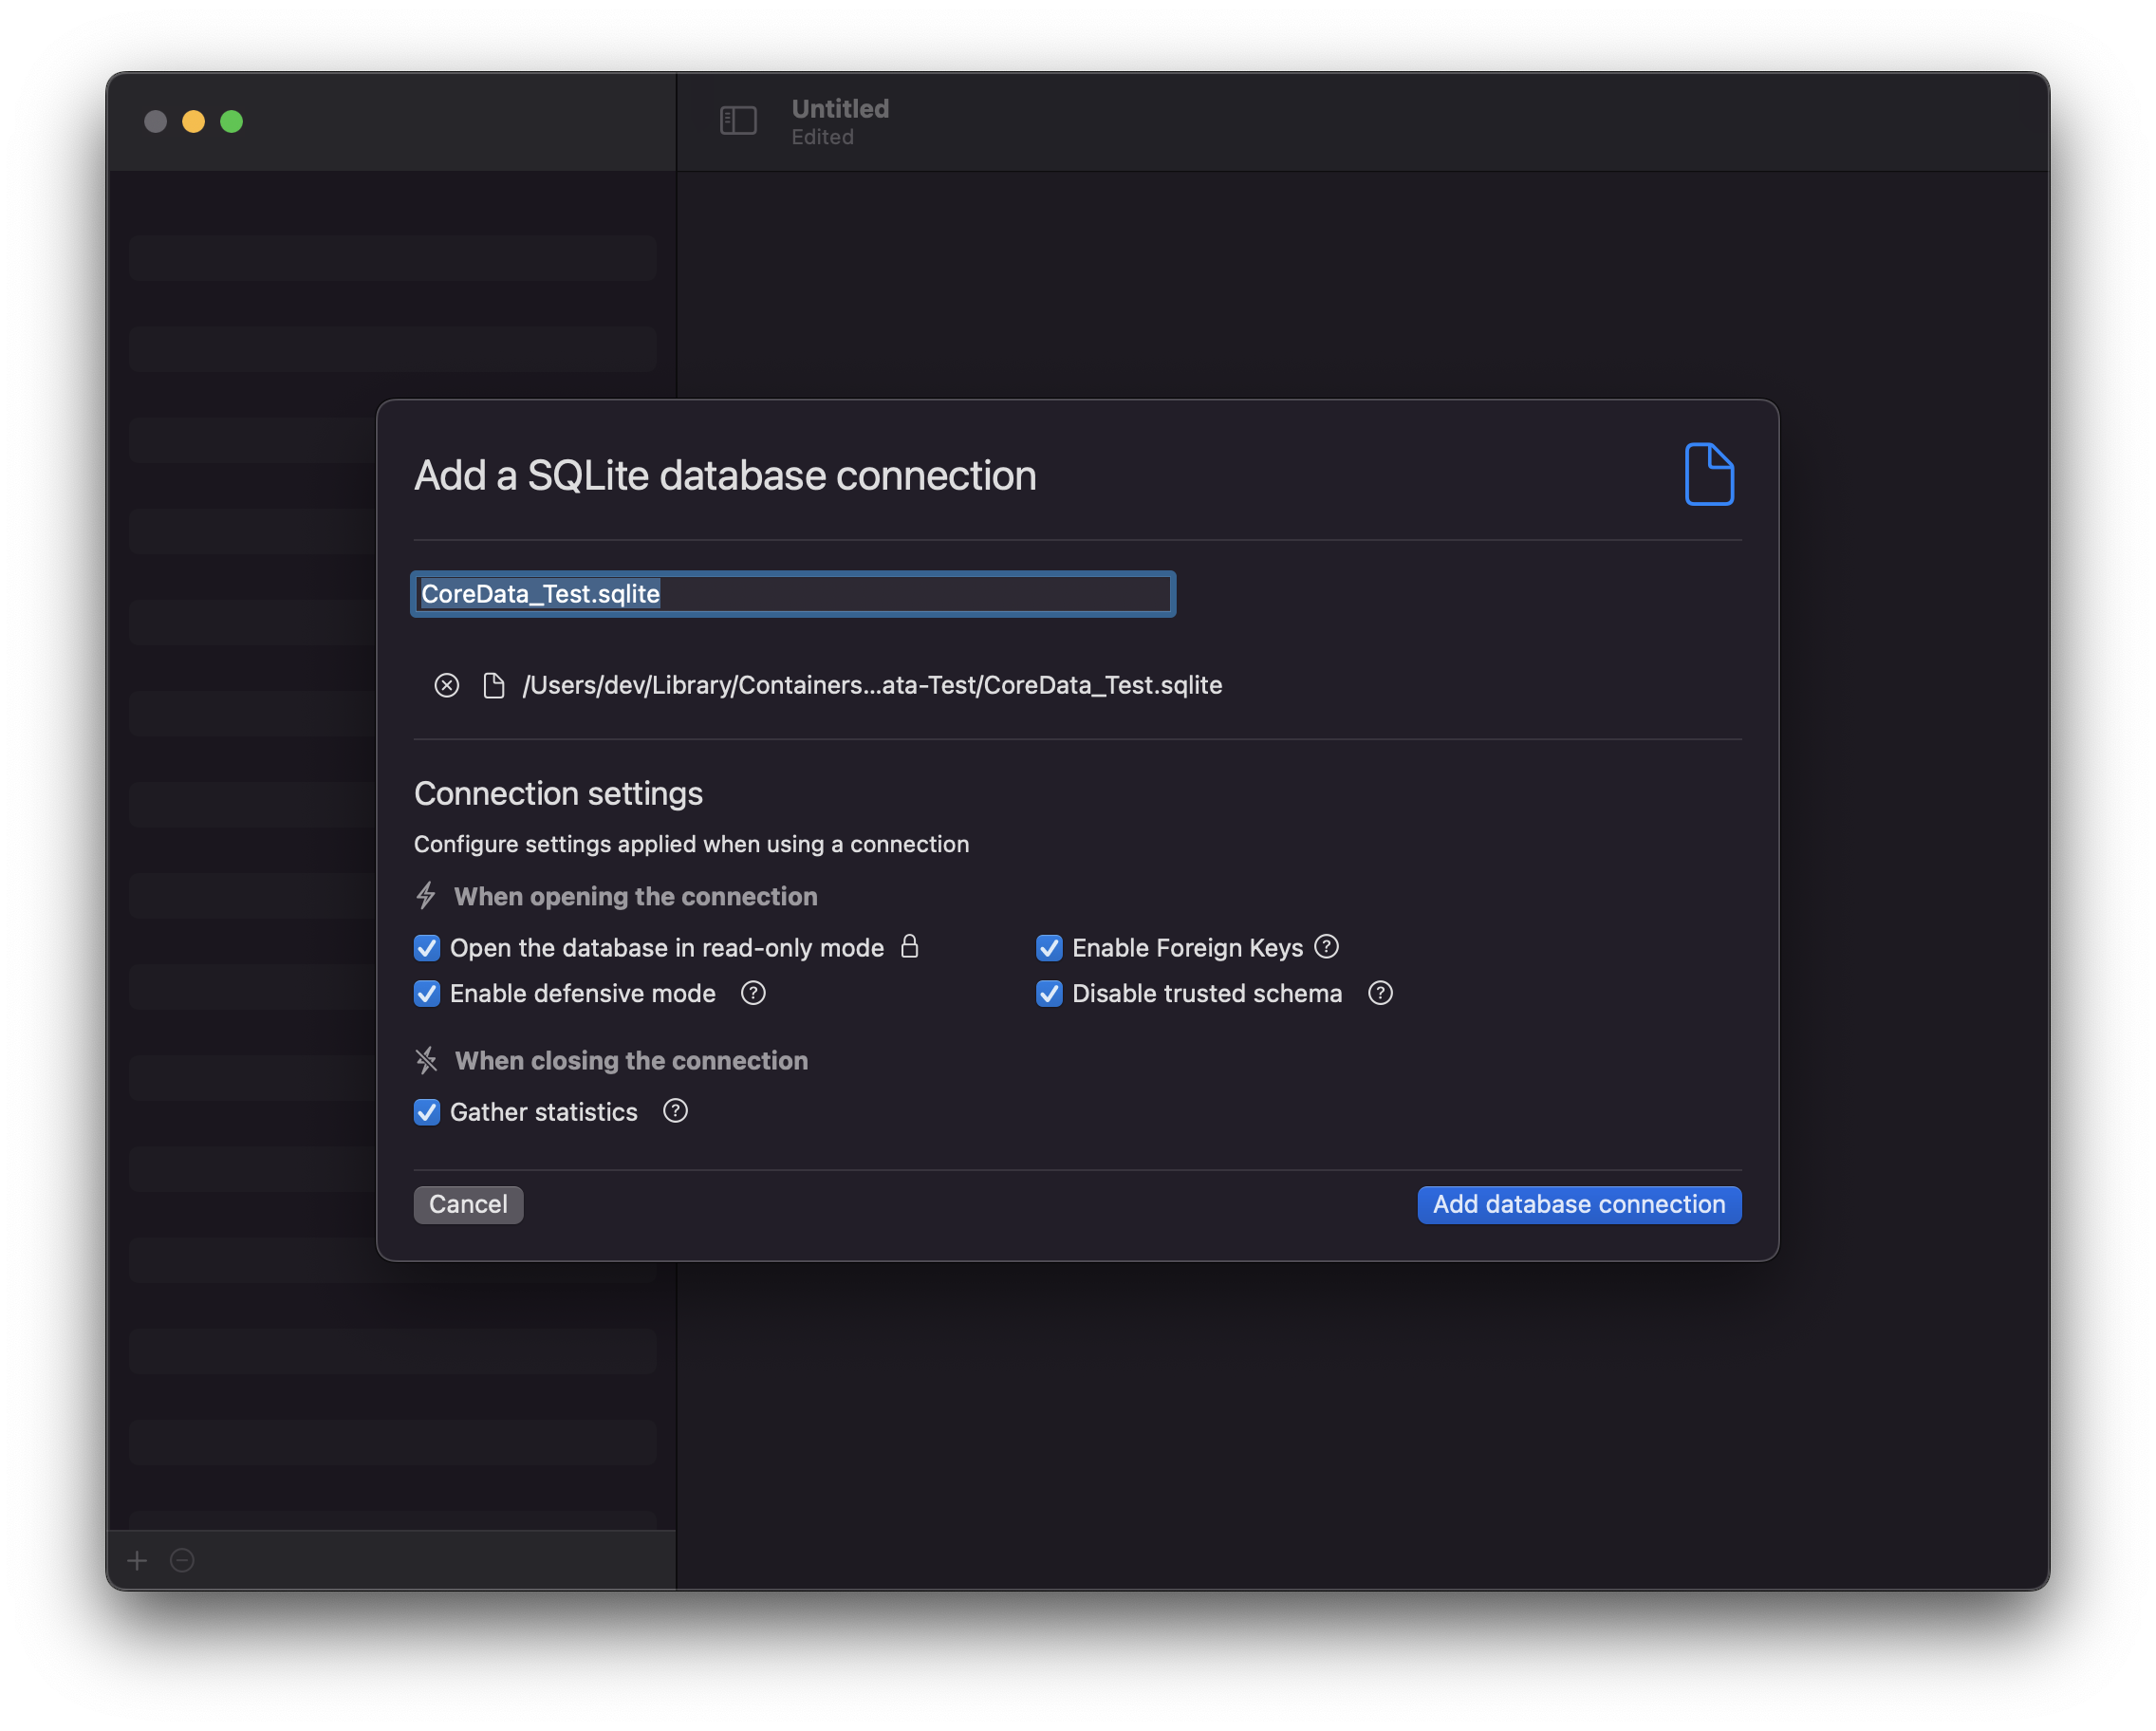The image size is (2156, 1731).
Task: Click When closing the connection label
Action: (x=631, y=1060)
